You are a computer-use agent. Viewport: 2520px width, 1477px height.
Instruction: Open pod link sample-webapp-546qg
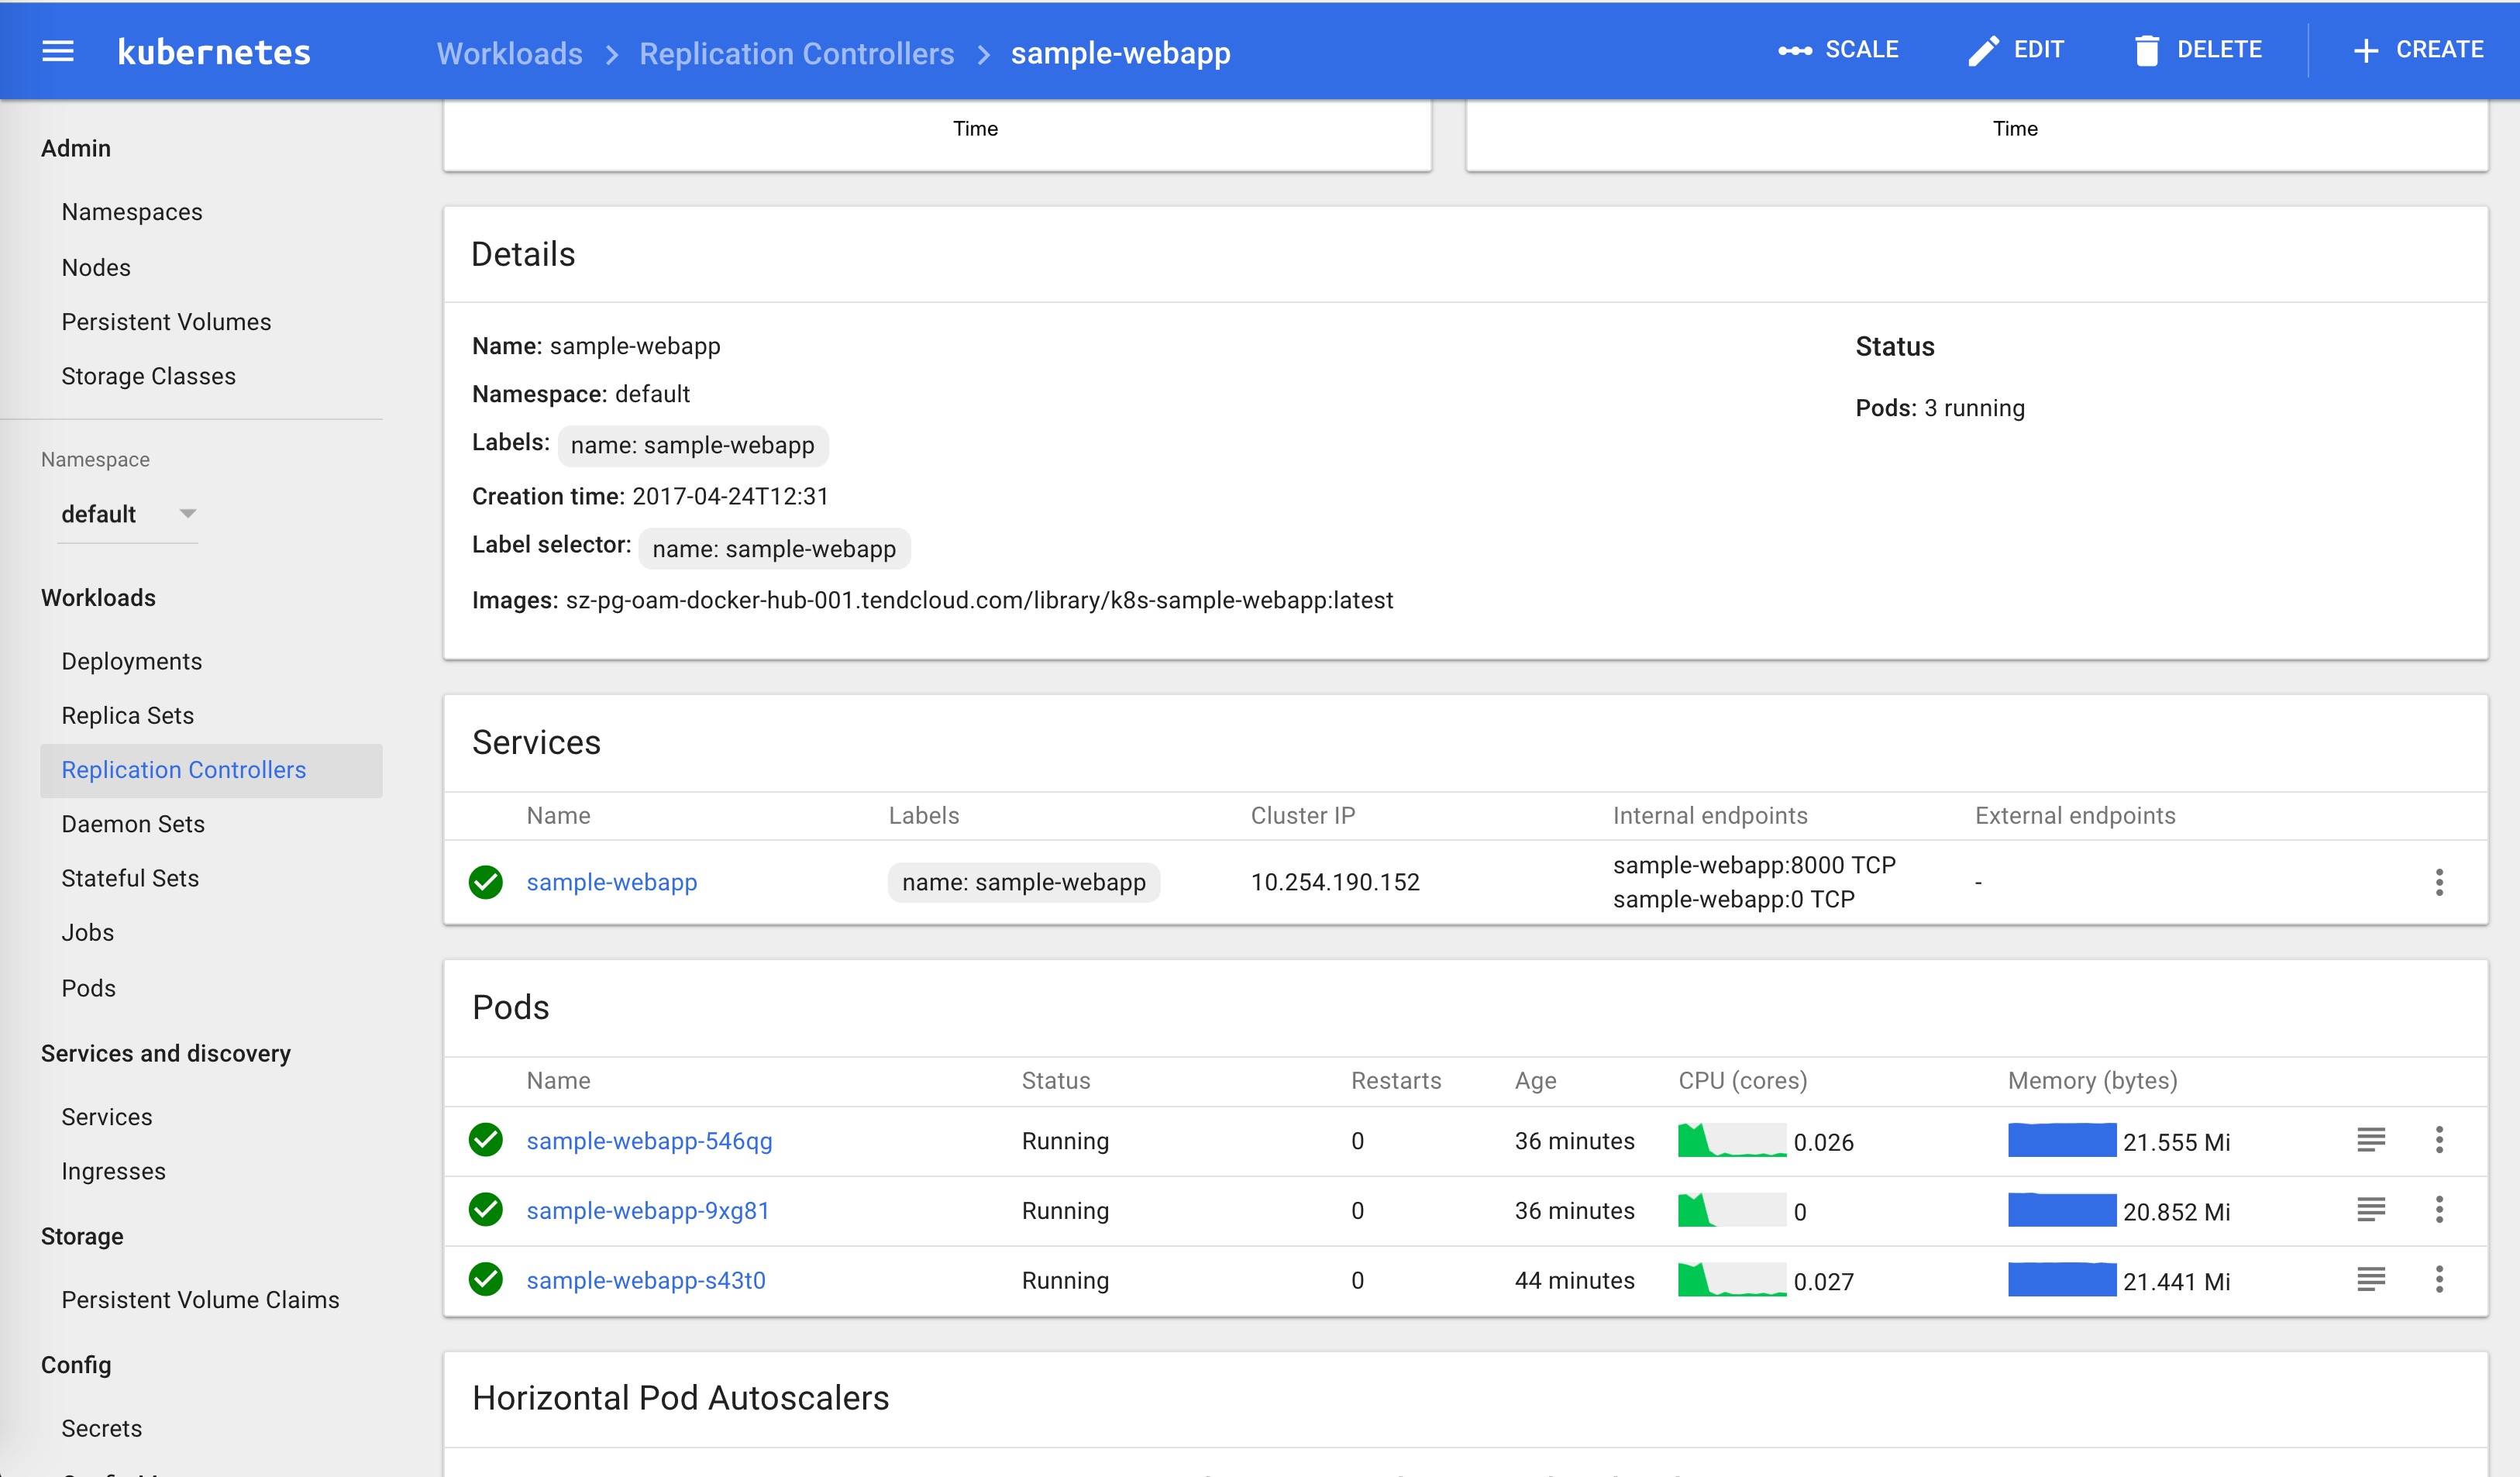pyautogui.click(x=649, y=1141)
